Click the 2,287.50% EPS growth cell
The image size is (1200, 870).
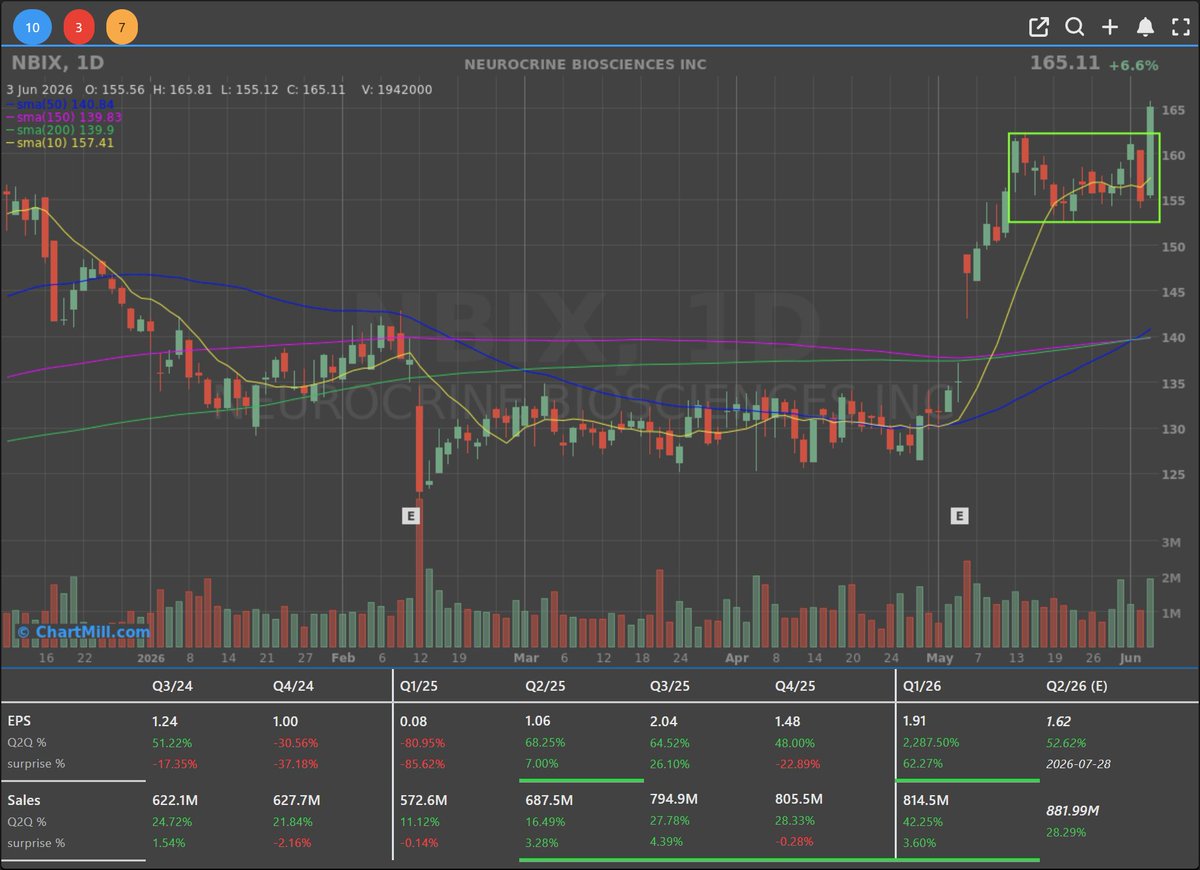point(931,742)
